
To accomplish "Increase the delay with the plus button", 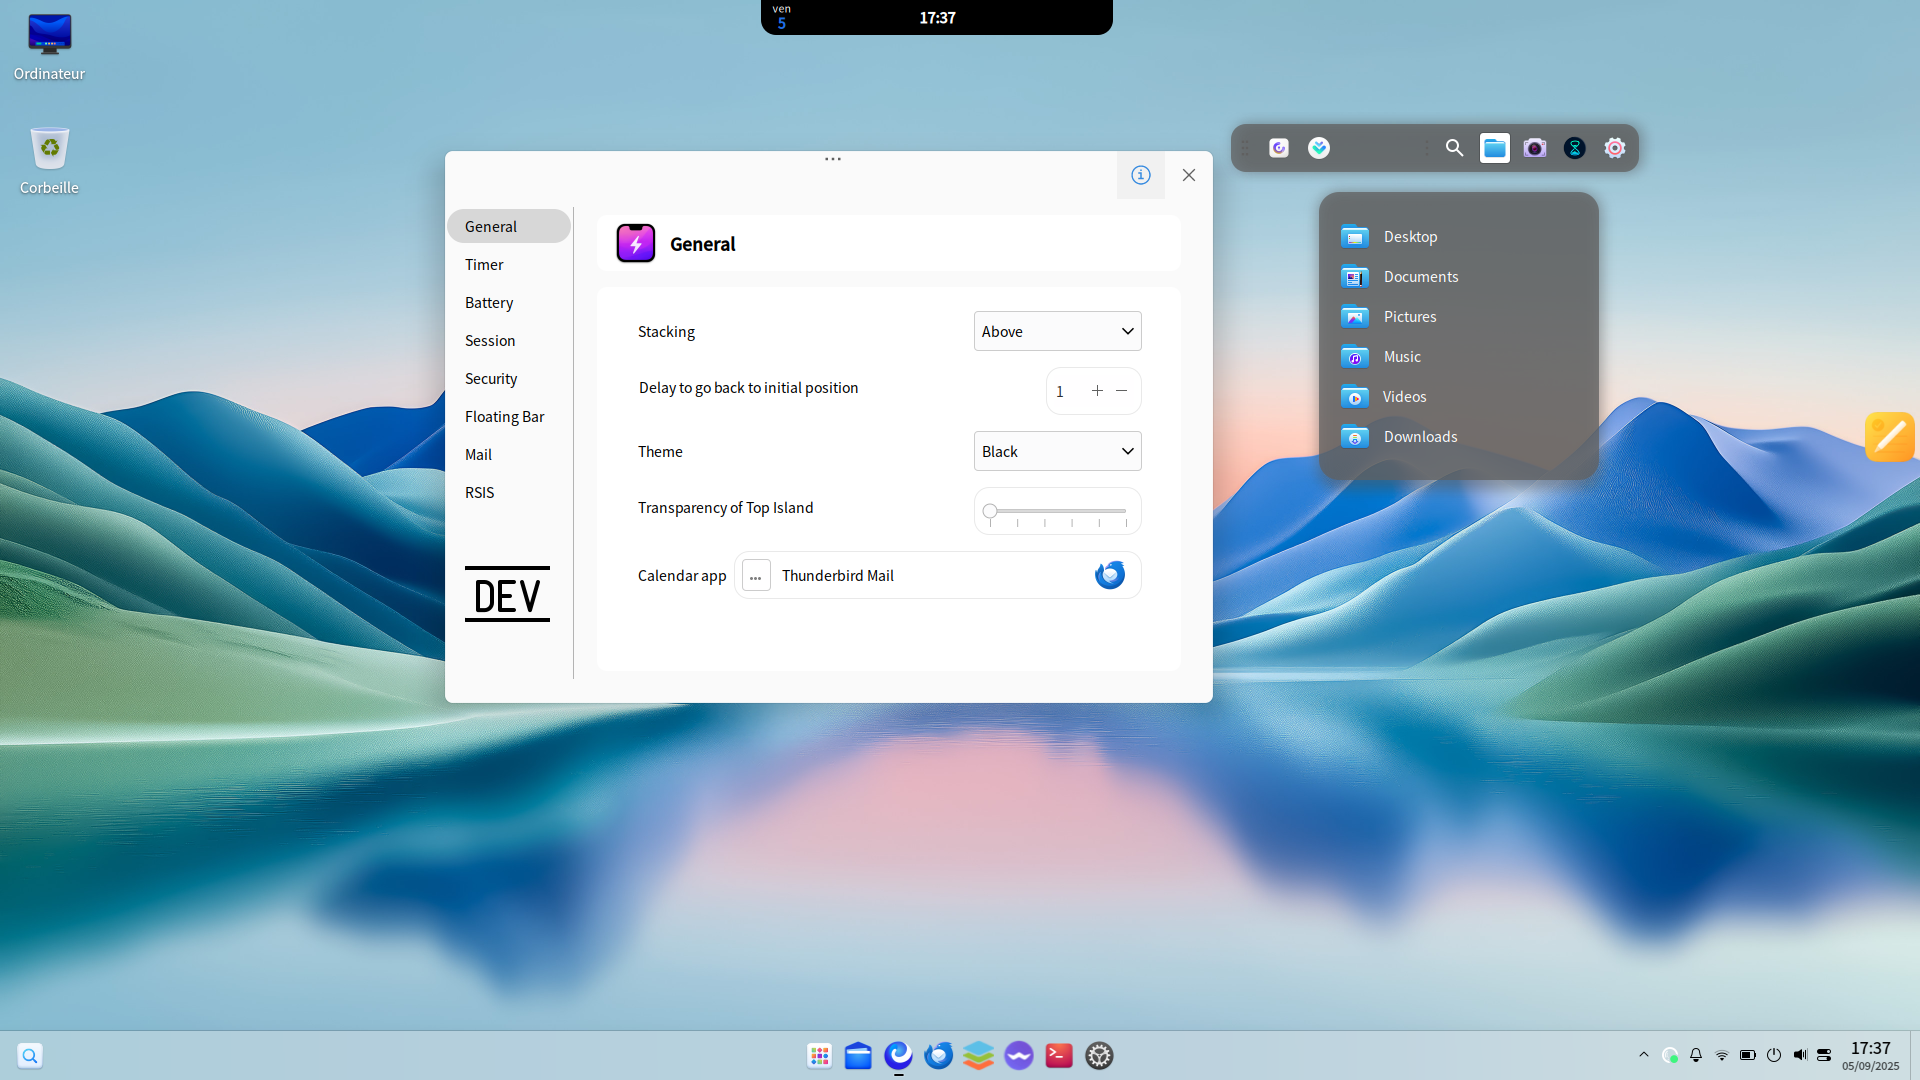I will click(1097, 391).
